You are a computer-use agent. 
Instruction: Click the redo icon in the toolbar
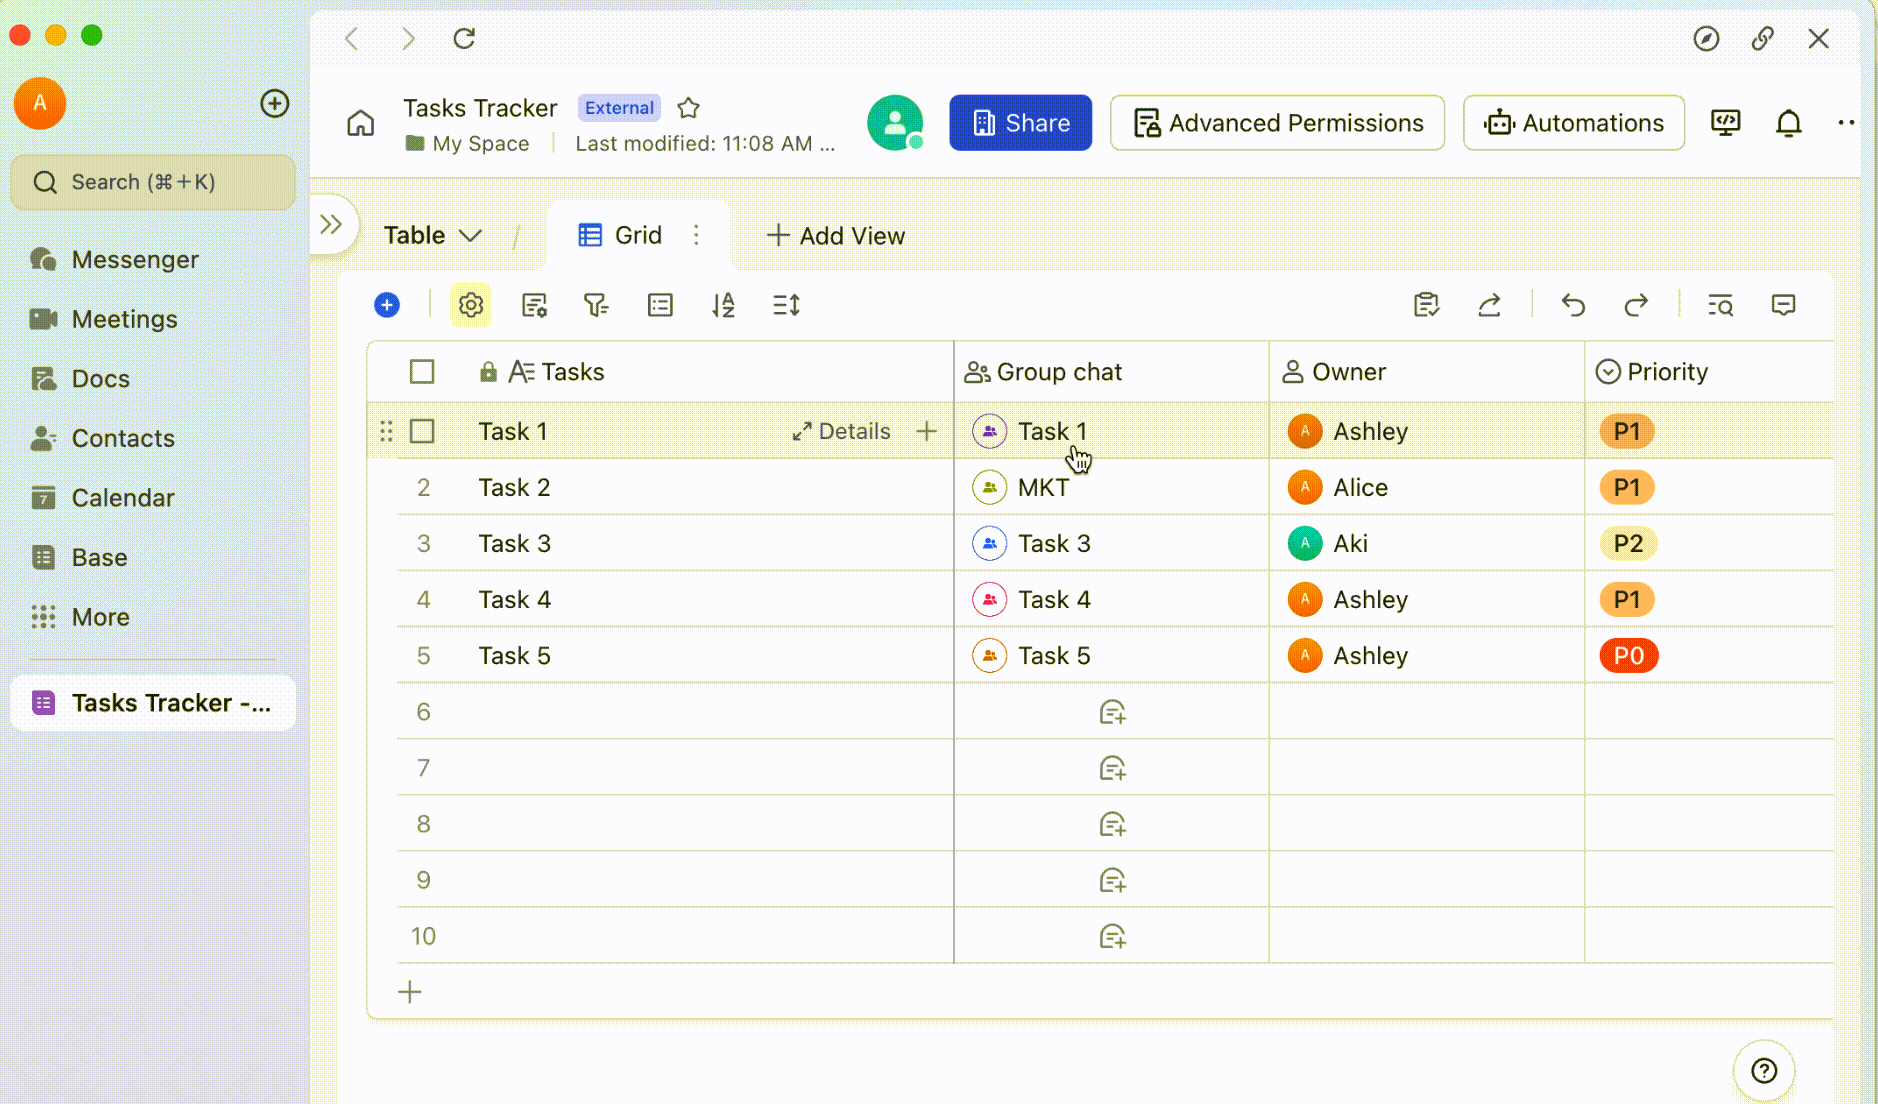(1636, 305)
